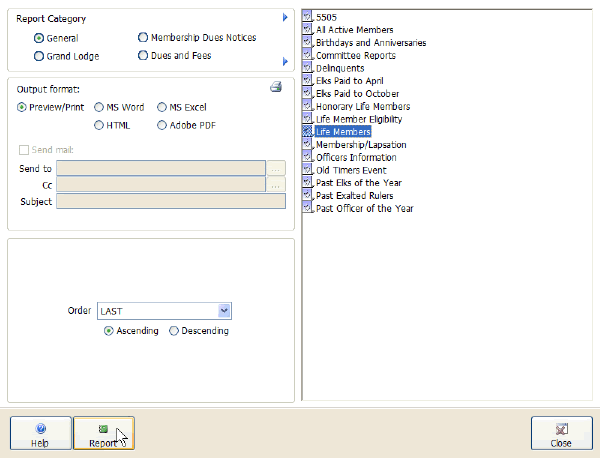Viewport: 600px width, 458px height.
Task: Click the icon next to Past Exalted Rulers
Action: coord(308,196)
